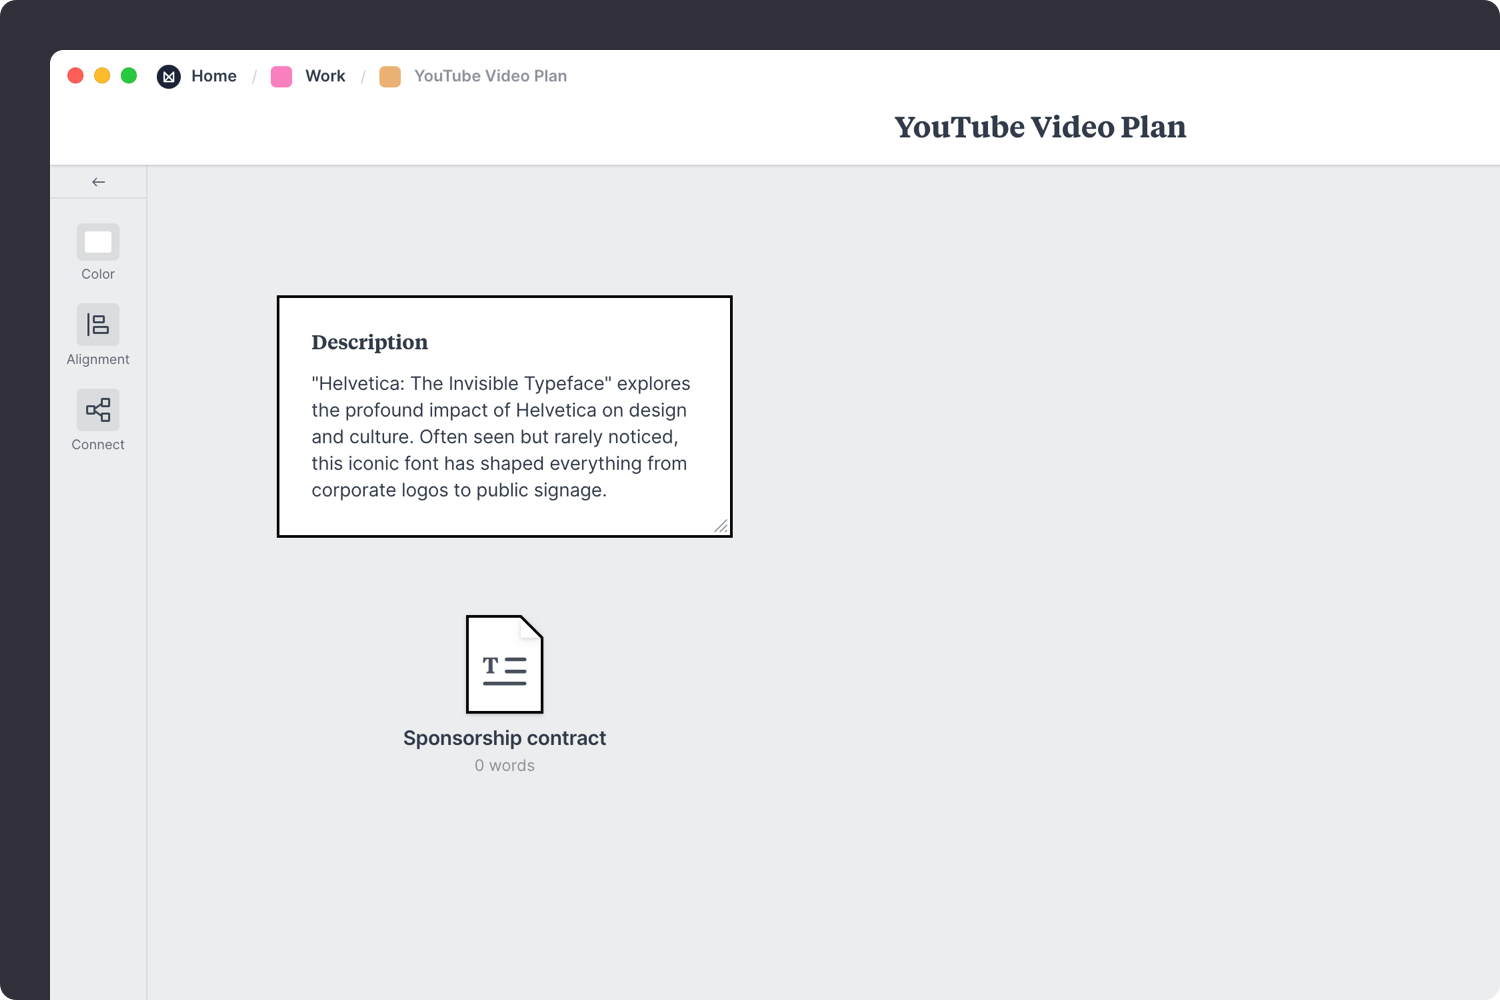Click the Milanote home logo in the breadcrumb
The height and width of the screenshot is (1000, 1500).
(168, 76)
